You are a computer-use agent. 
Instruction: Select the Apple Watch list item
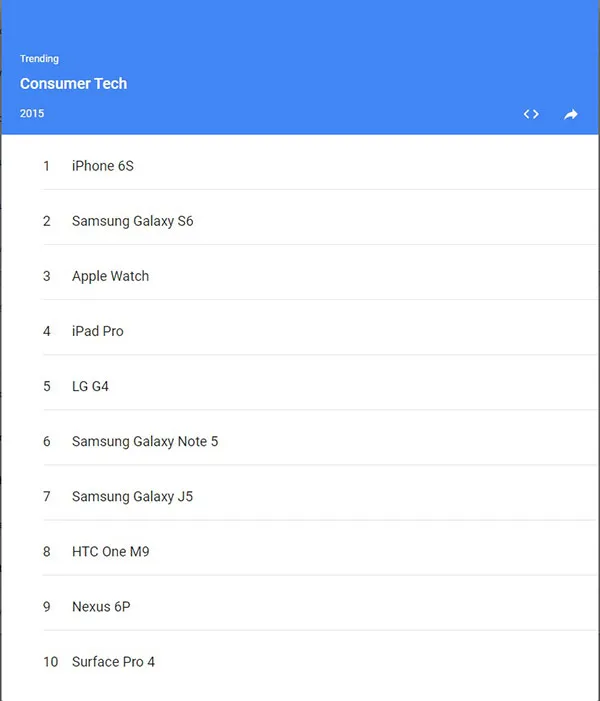[x=110, y=276]
